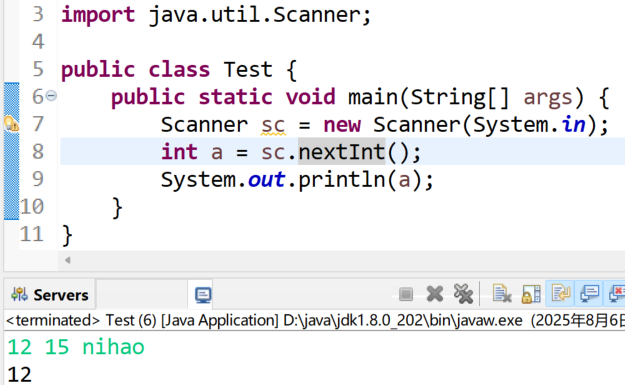Click the blue annotation strip beside line 8
This screenshot has height=385, width=625.
click(12, 152)
